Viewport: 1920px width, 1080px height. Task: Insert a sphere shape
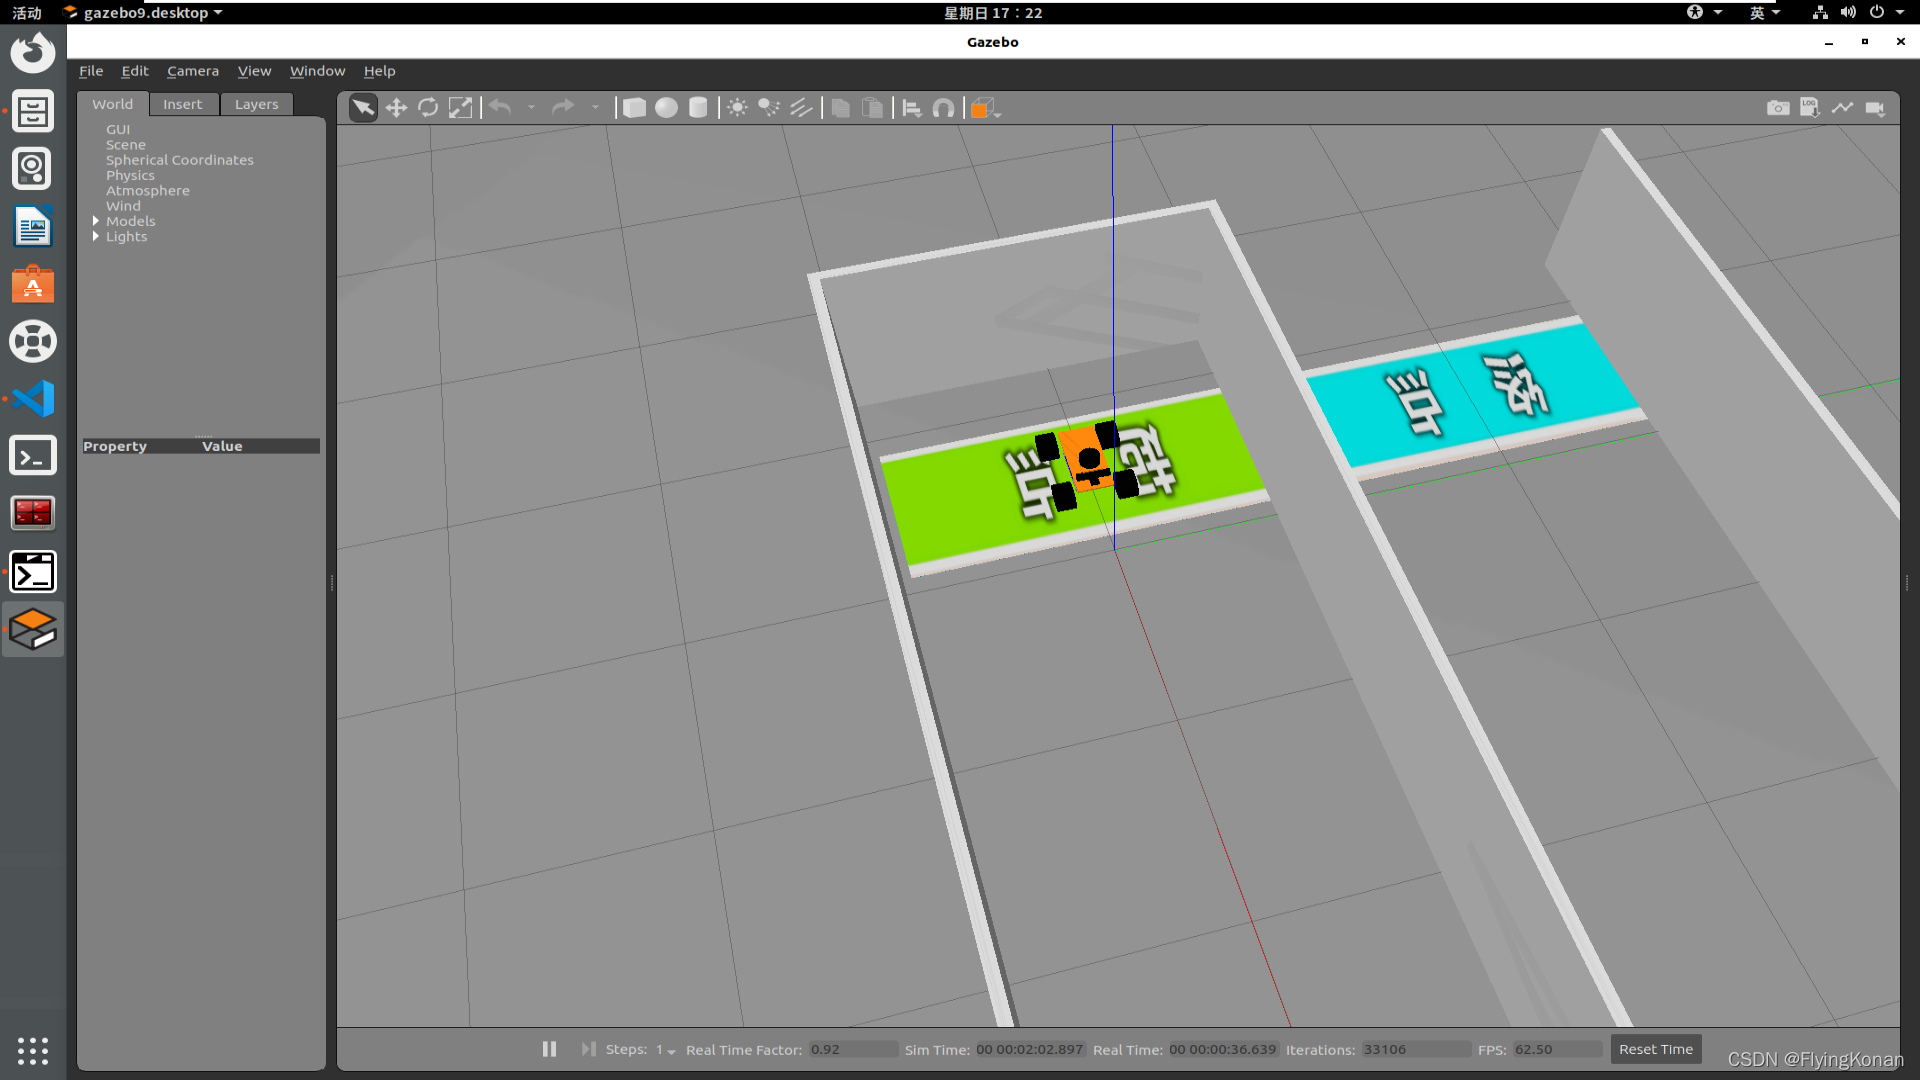click(x=666, y=108)
